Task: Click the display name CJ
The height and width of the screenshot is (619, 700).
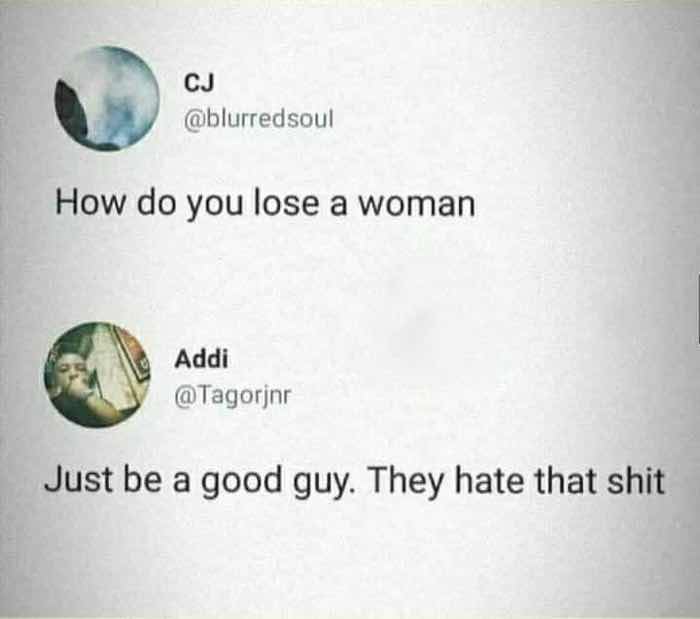Action: pyautogui.click(x=199, y=83)
